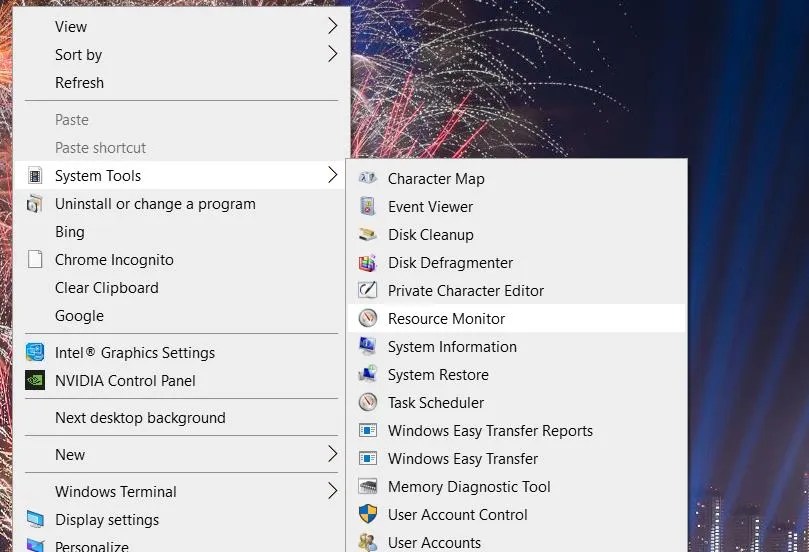Click Intel Graphics Settings text
The height and width of the screenshot is (552, 809).
(x=135, y=353)
